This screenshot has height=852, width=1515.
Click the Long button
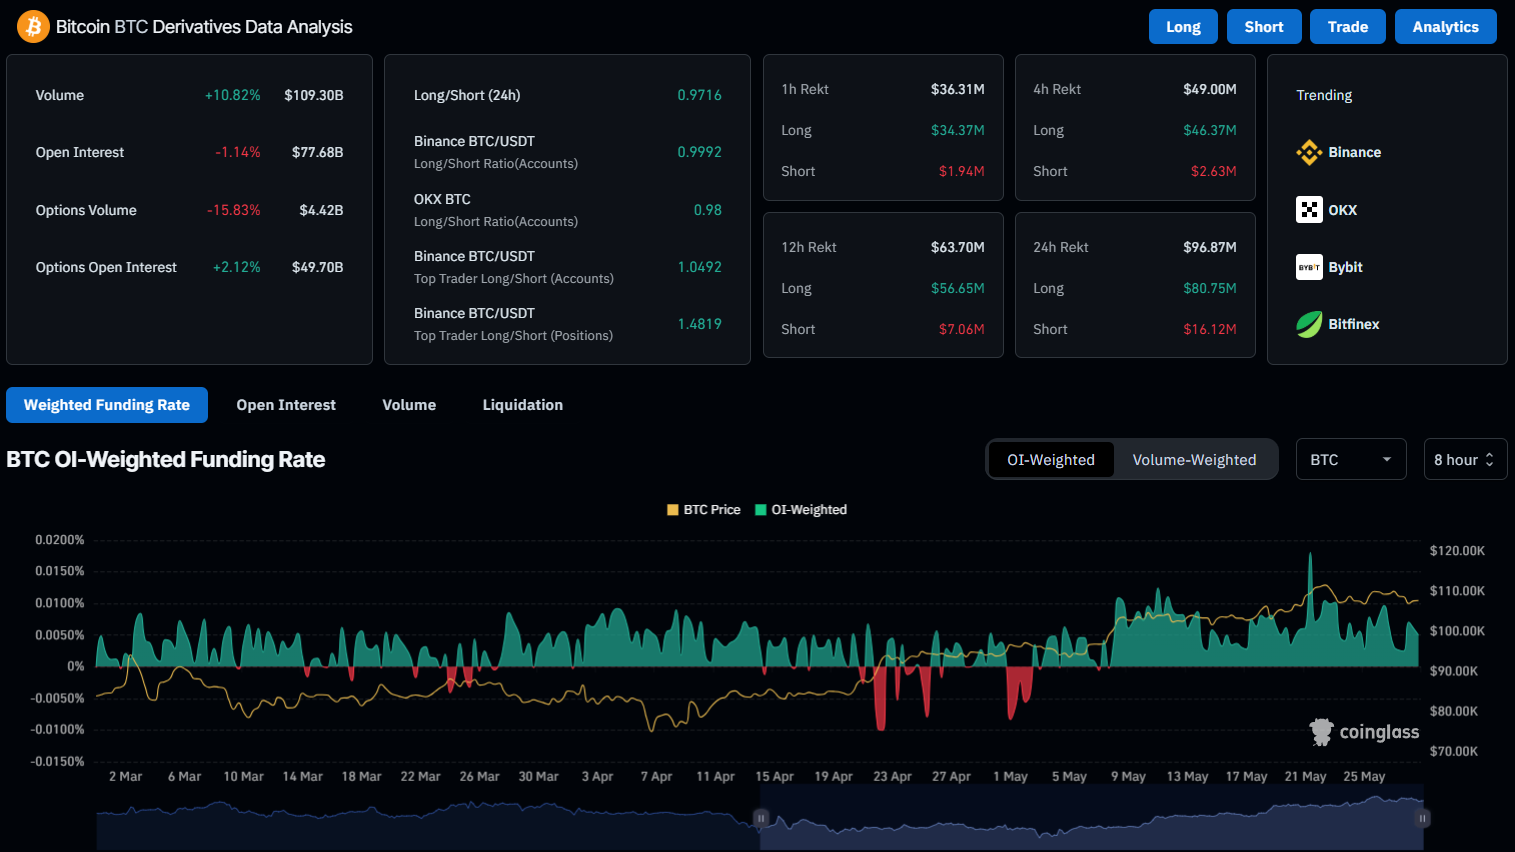1183,27
